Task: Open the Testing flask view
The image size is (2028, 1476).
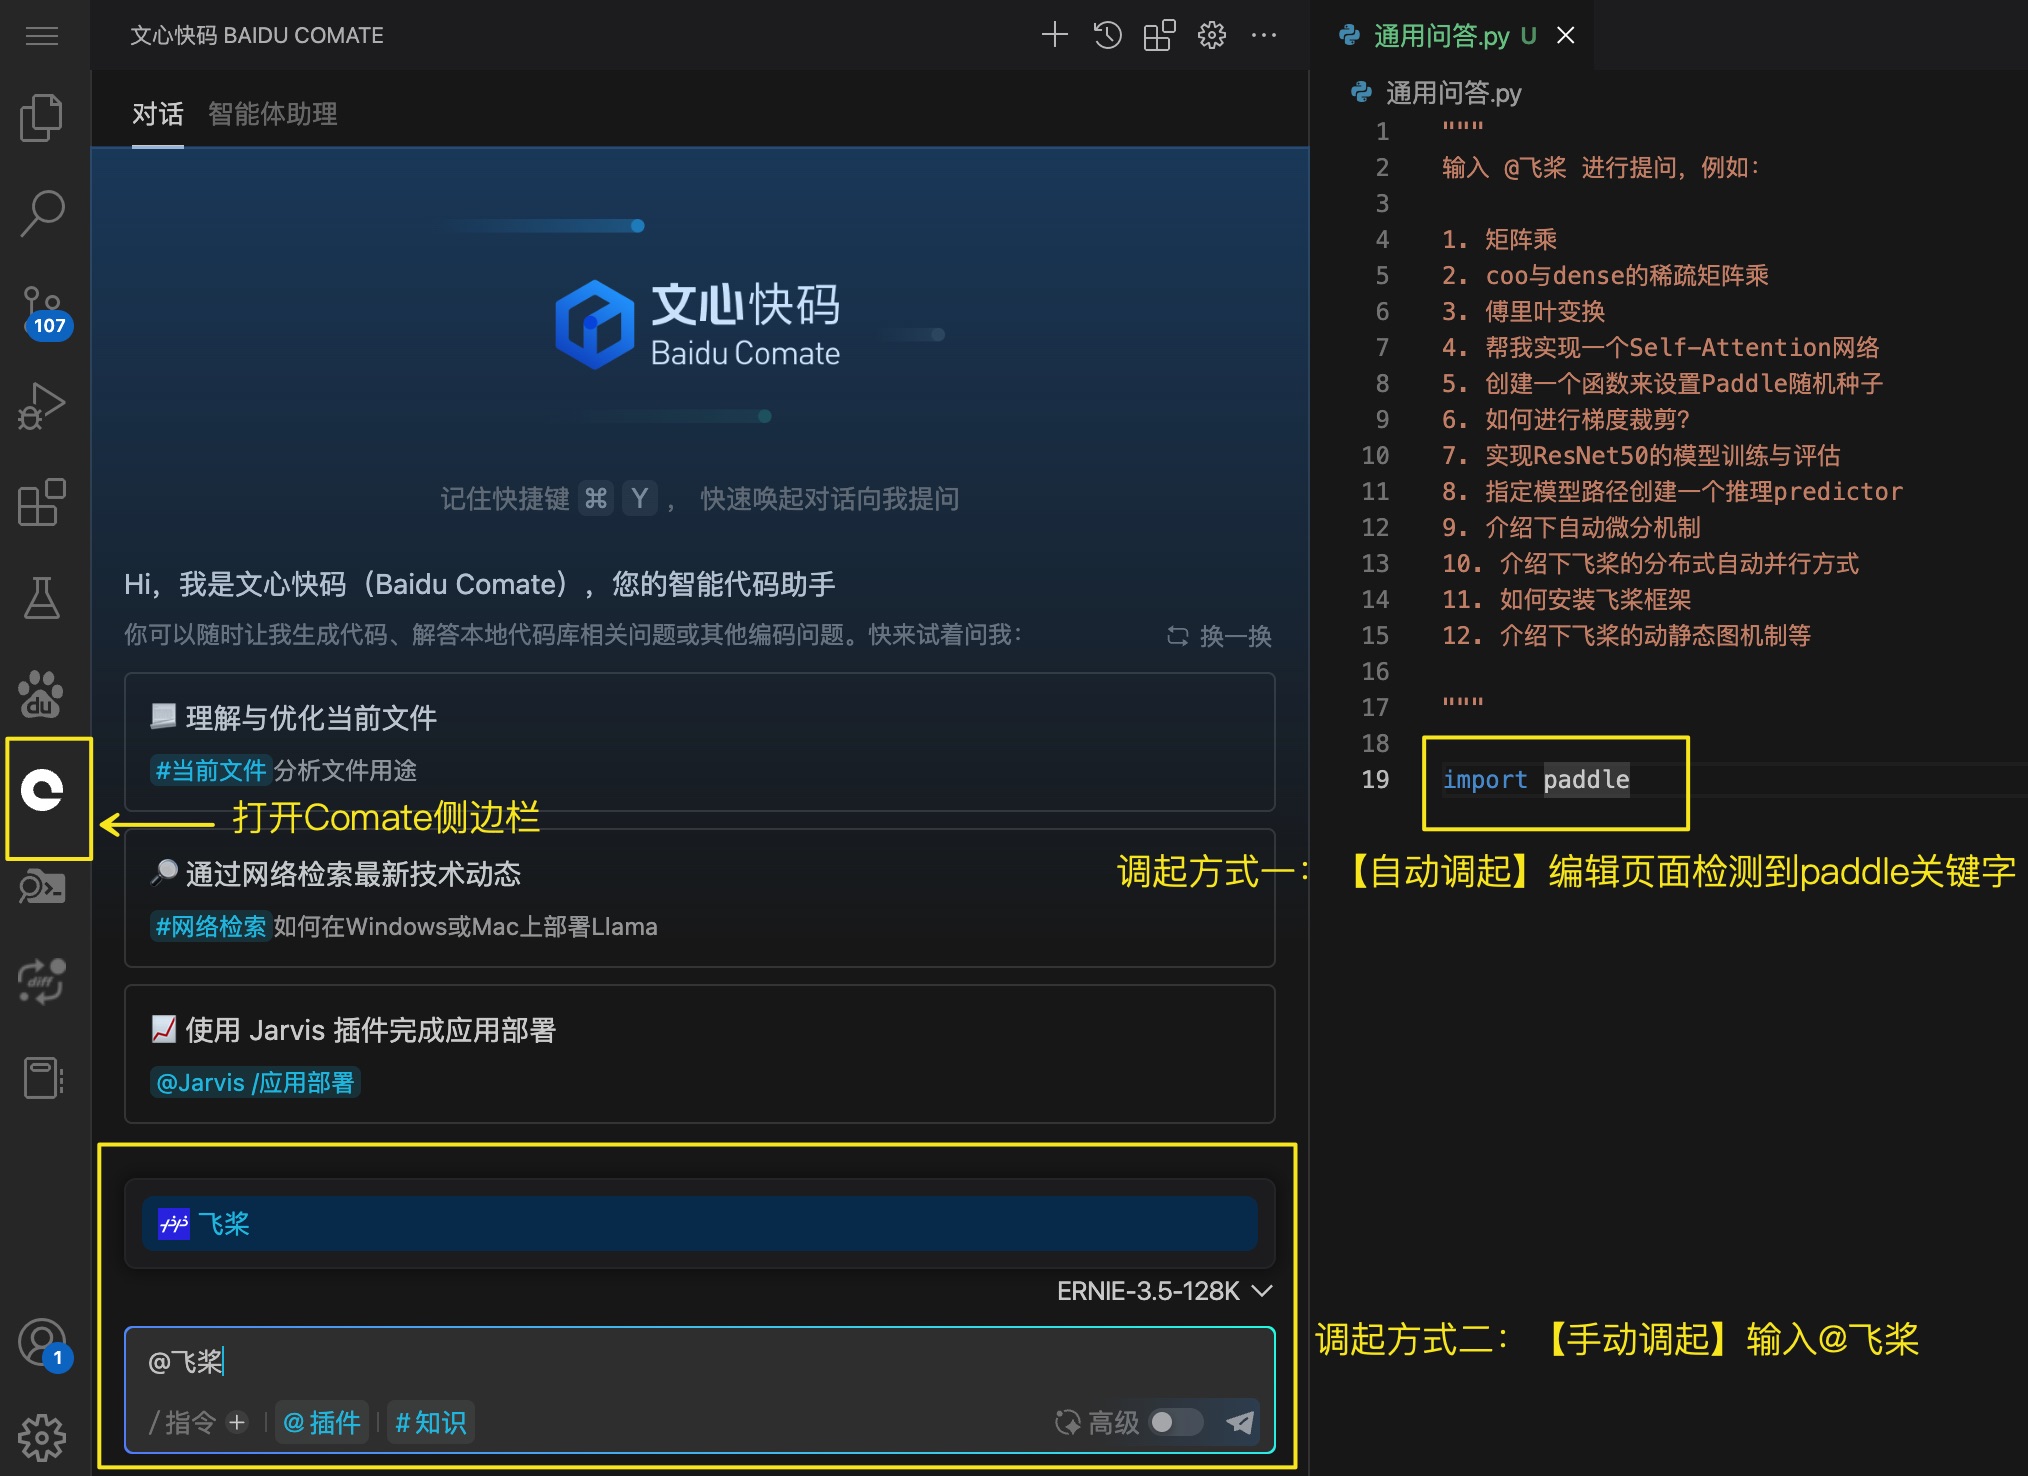Action: (x=42, y=598)
